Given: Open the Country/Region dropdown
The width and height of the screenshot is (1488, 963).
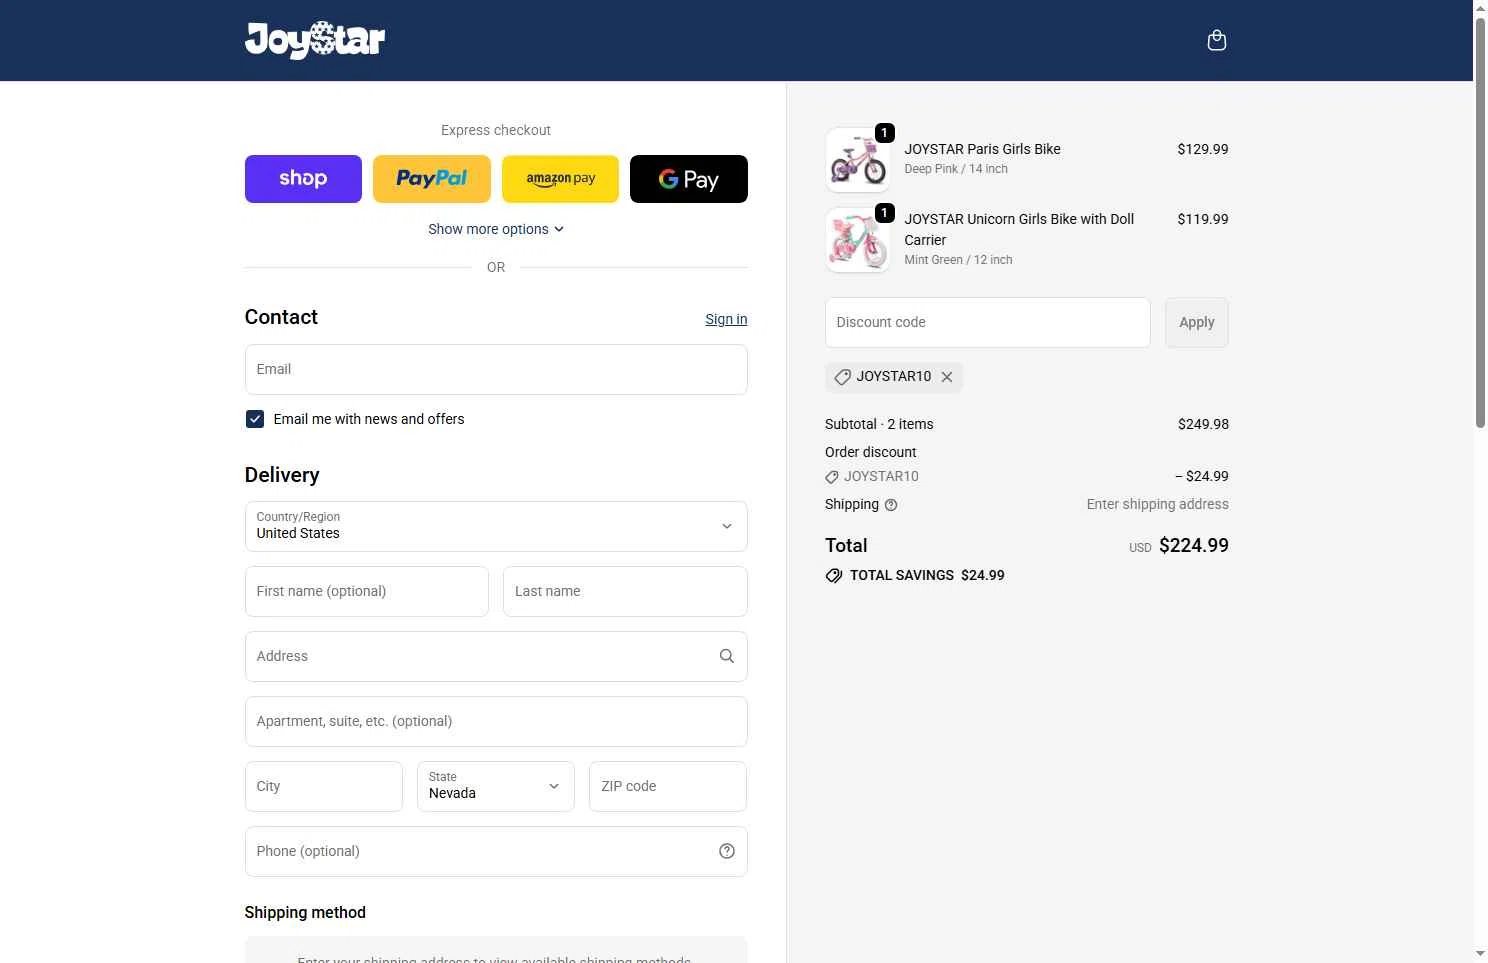Looking at the screenshot, I should tap(496, 526).
